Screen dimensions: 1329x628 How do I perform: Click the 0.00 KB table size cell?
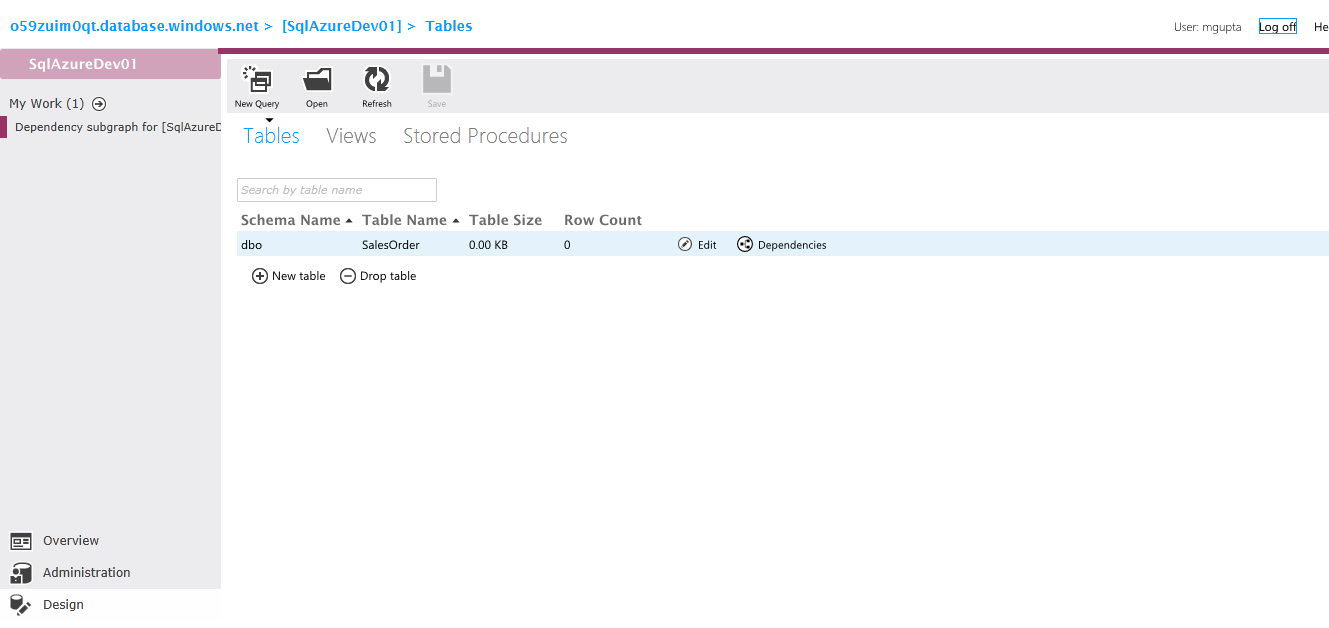(x=488, y=245)
